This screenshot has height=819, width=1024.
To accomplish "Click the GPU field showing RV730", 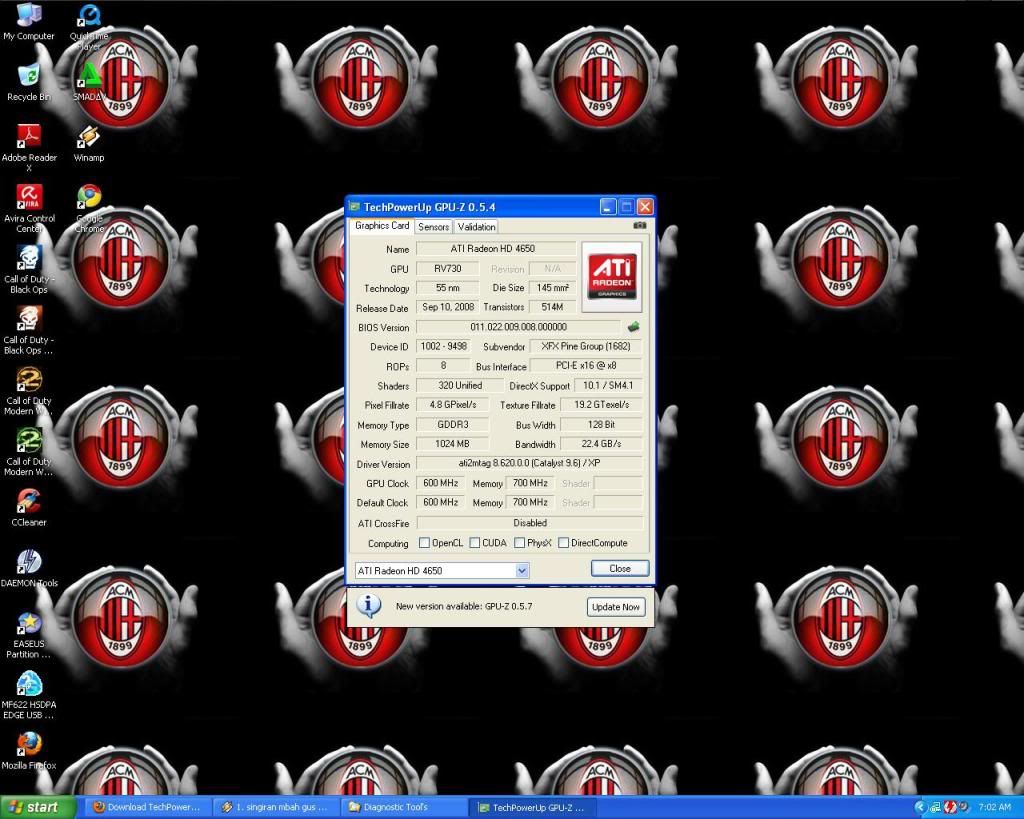I will 447,268.
